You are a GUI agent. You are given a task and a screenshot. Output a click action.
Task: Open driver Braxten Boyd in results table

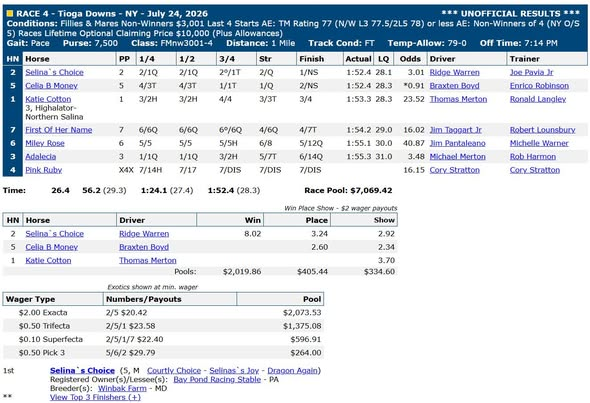[455, 86]
